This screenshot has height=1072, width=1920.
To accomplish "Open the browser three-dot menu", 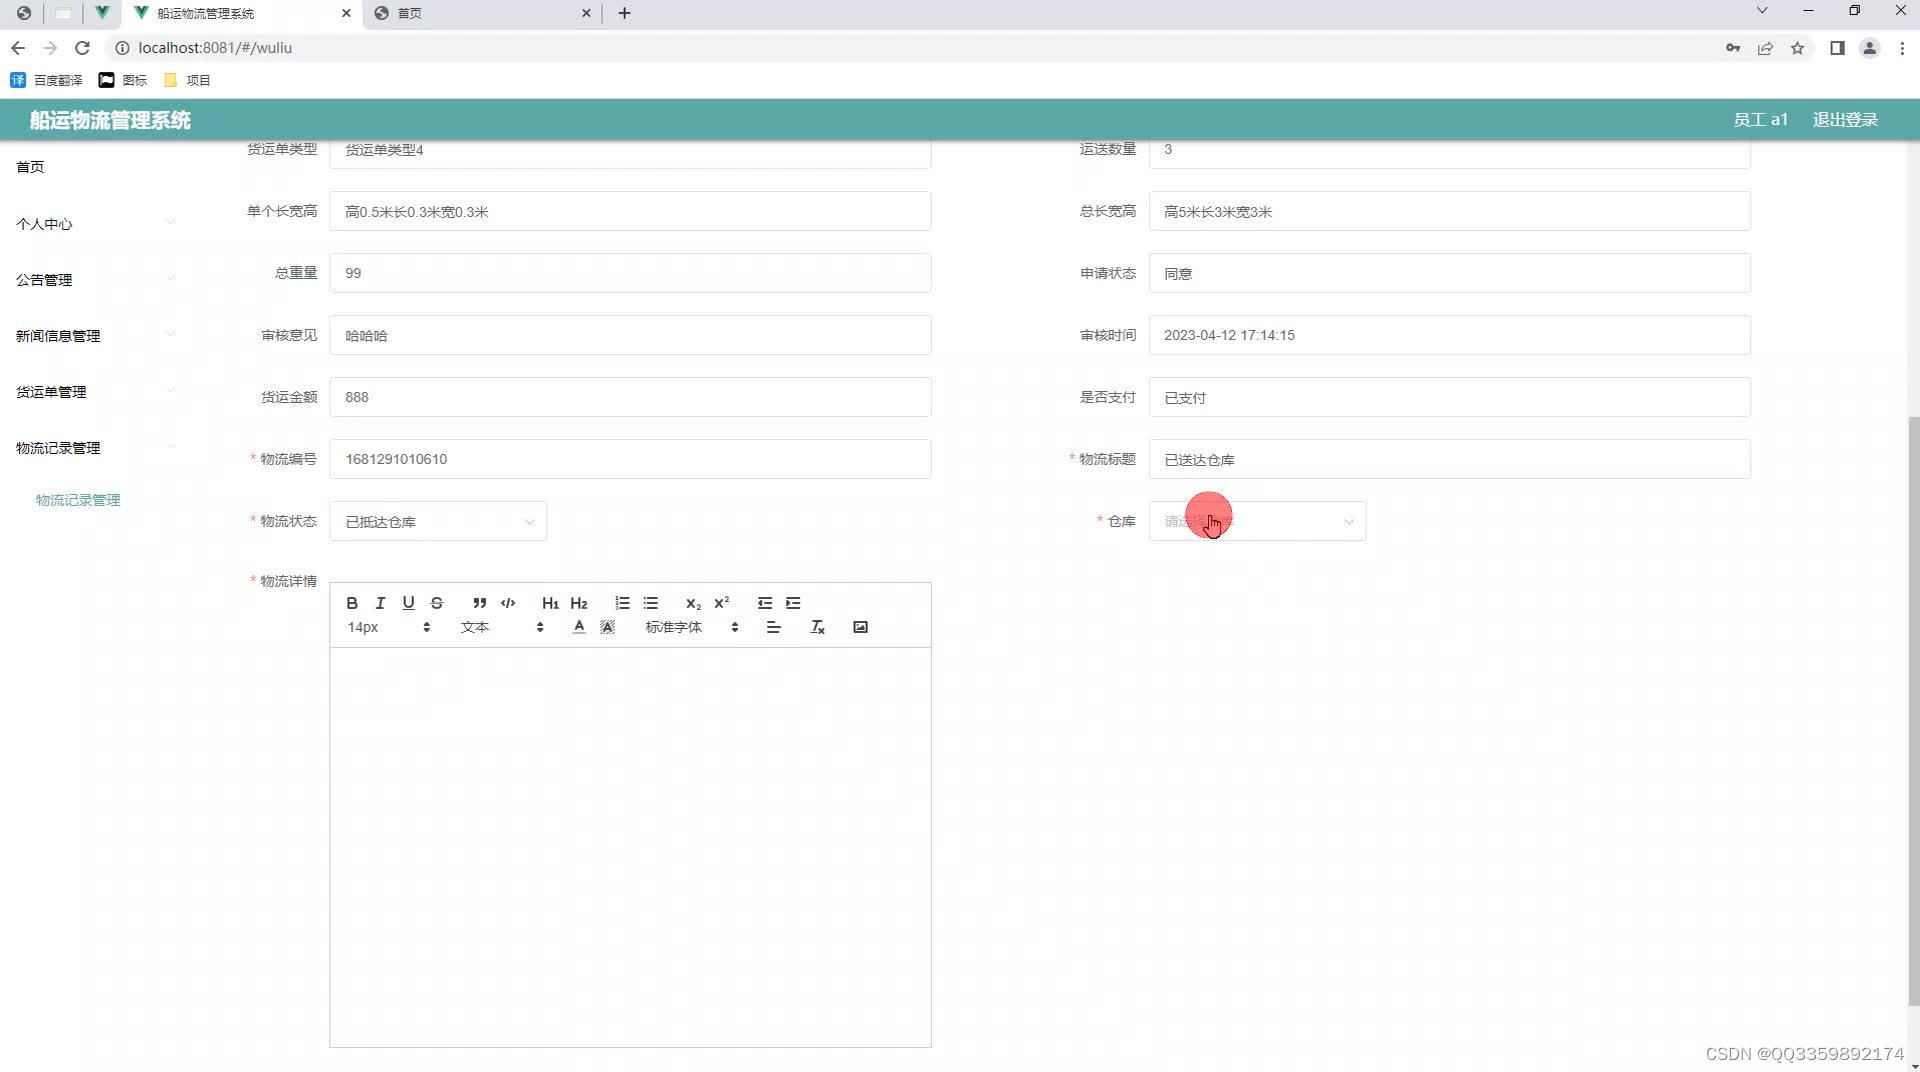I will tap(1902, 48).
